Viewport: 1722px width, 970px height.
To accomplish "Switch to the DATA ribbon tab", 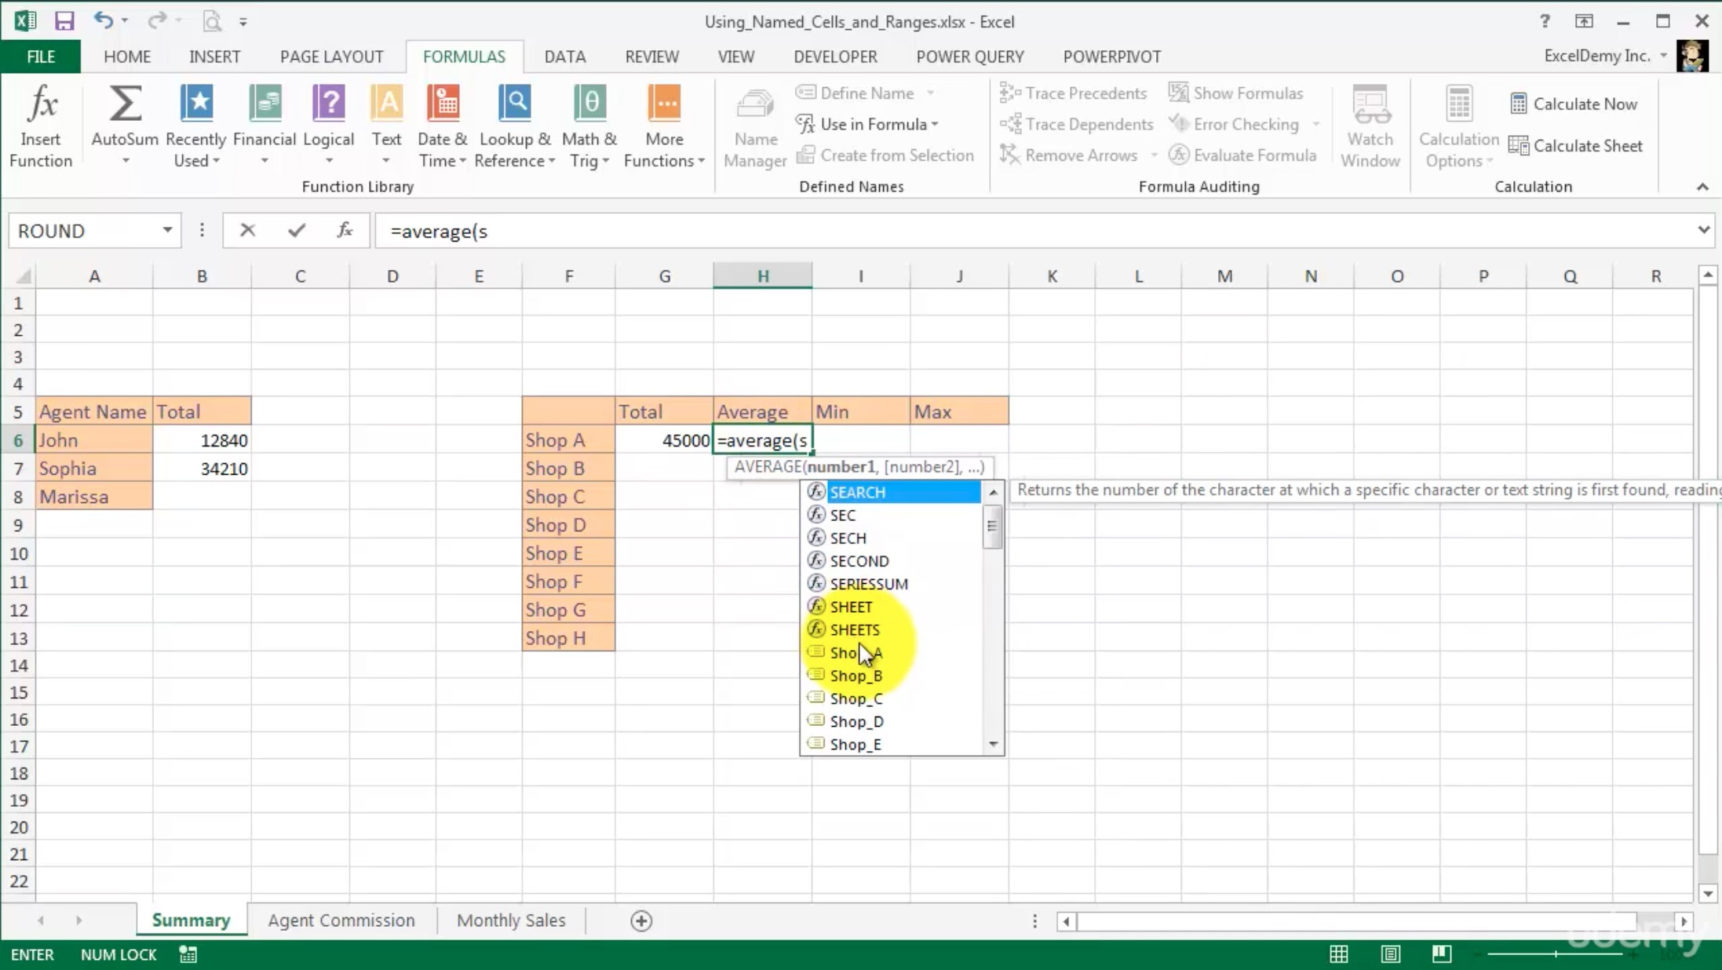I will pos(565,57).
